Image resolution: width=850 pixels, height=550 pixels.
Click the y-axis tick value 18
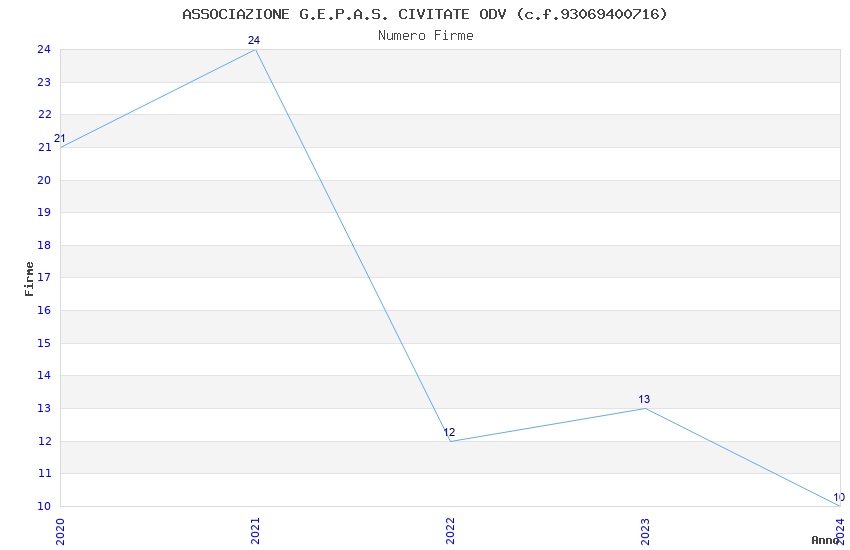coord(44,245)
